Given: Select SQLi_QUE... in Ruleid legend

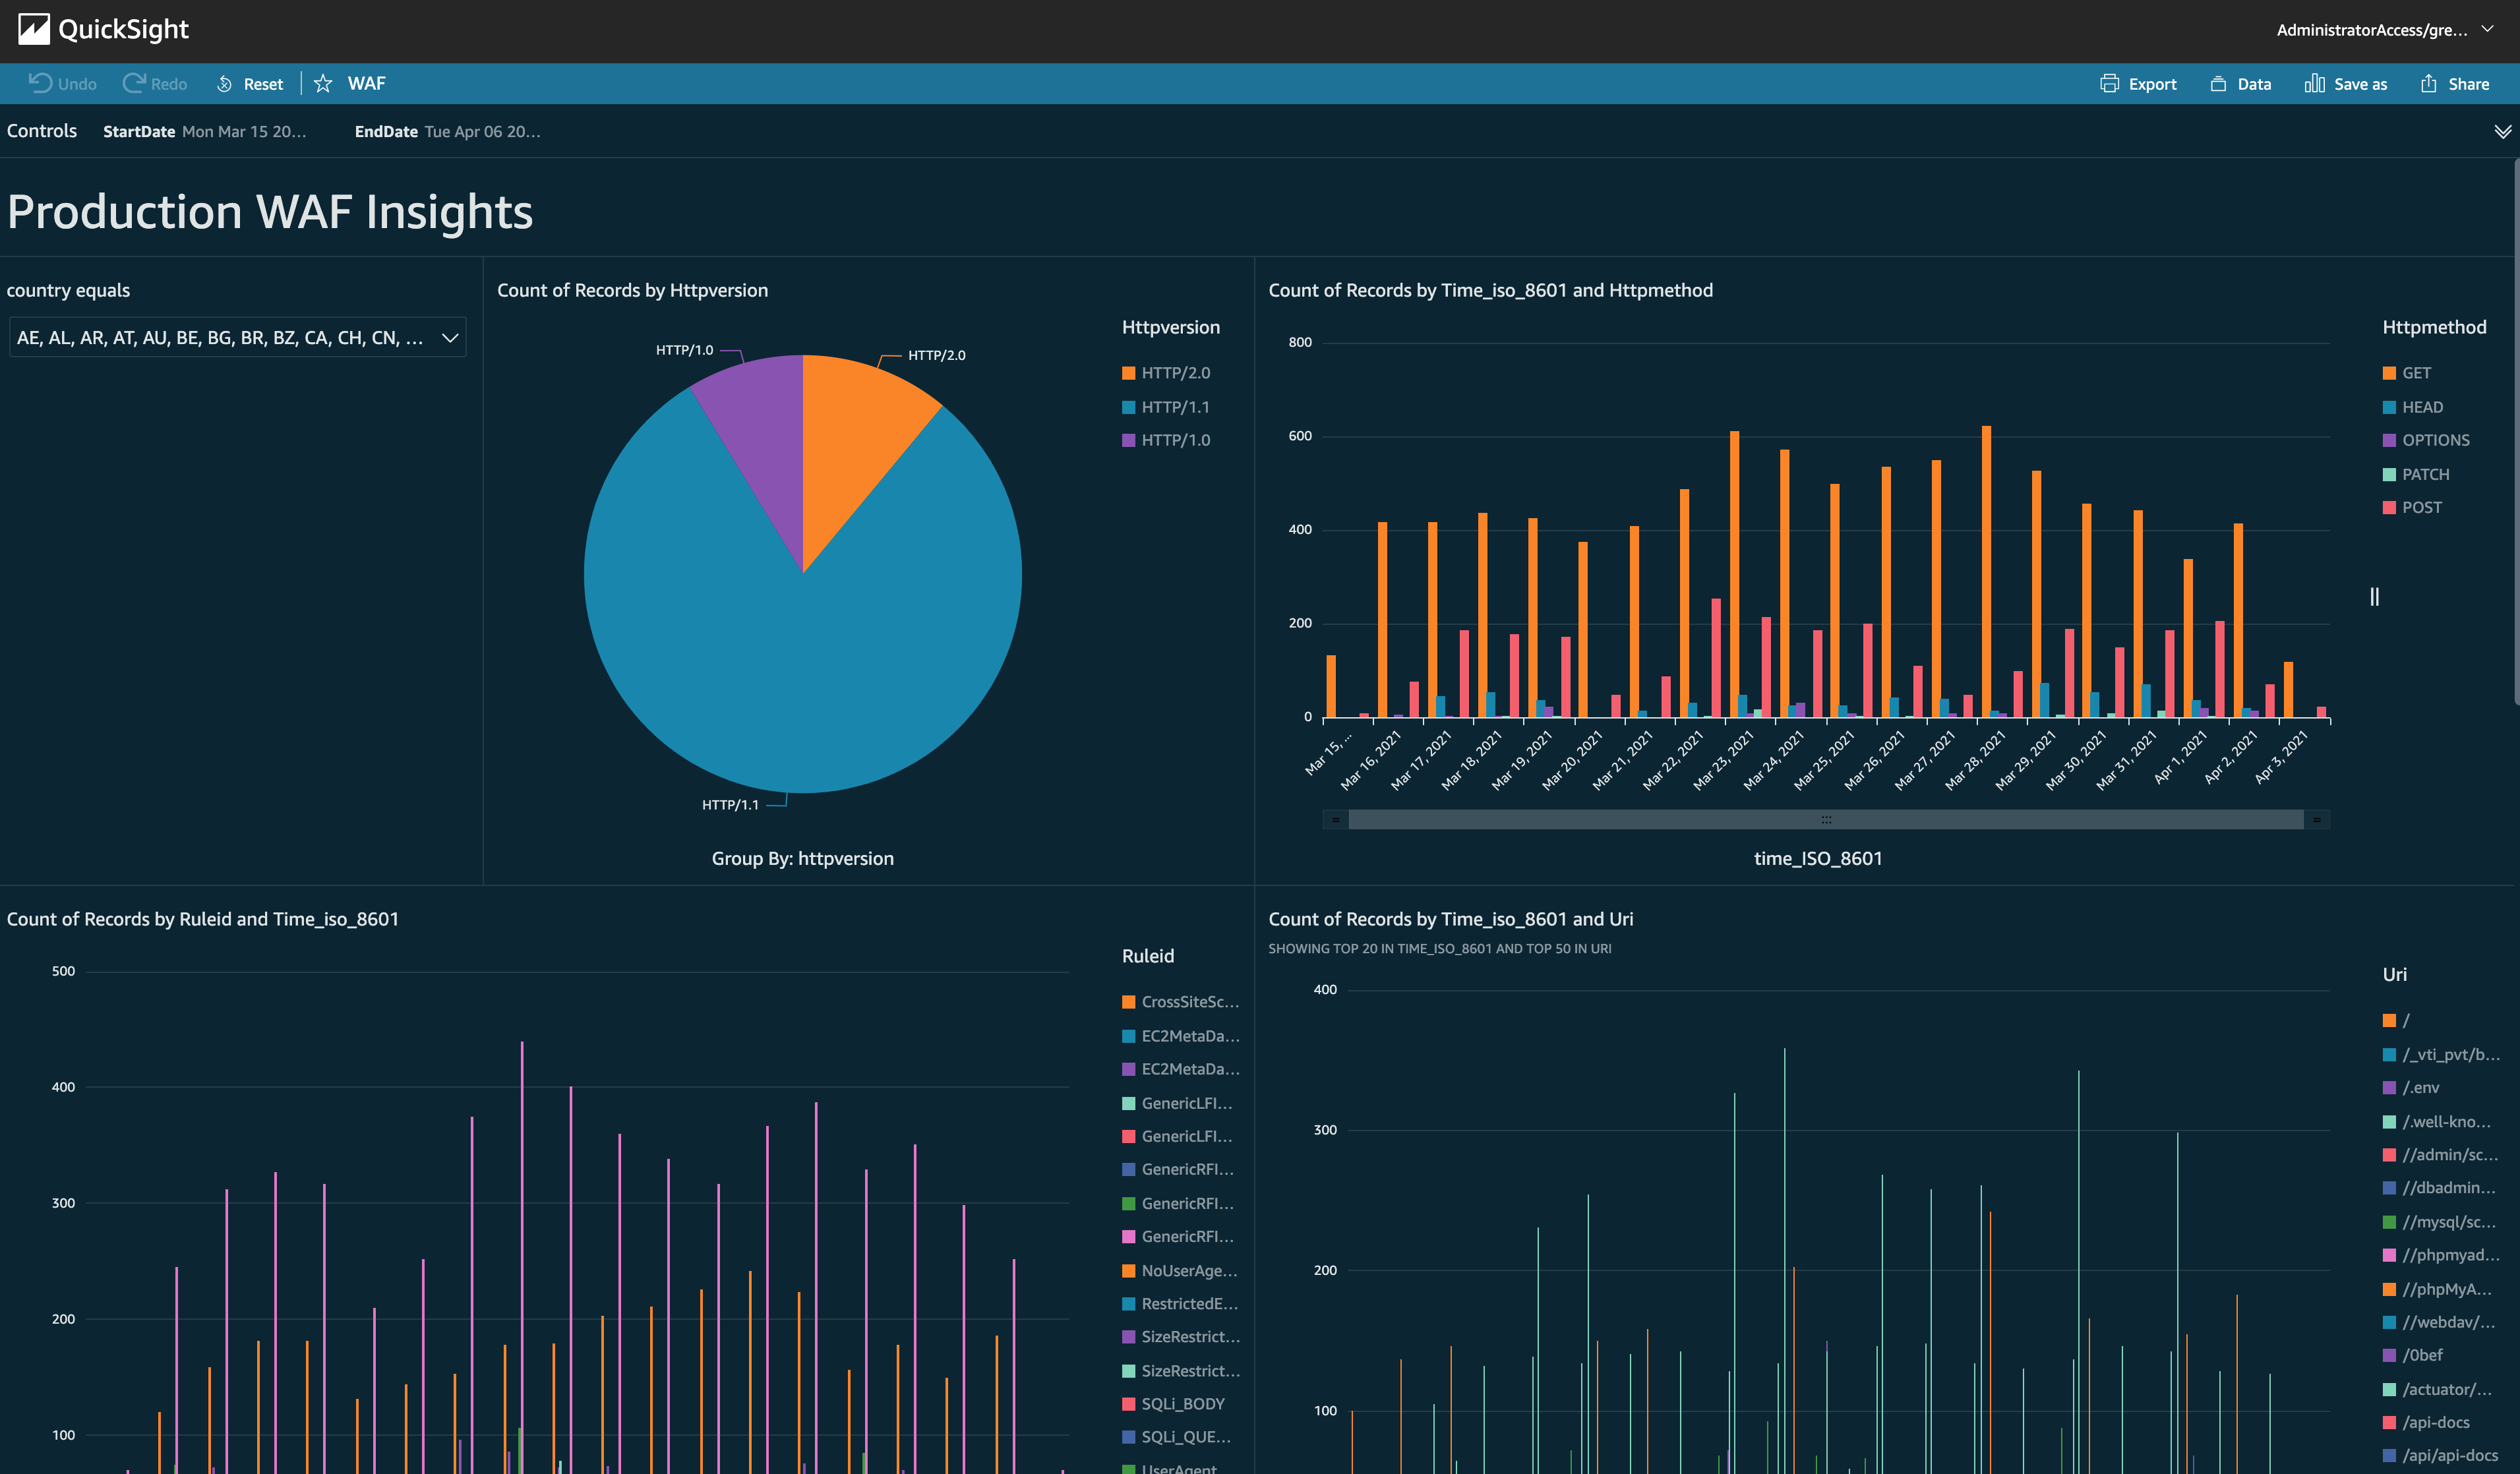Looking at the screenshot, I should pyautogui.click(x=1176, y=1437).
